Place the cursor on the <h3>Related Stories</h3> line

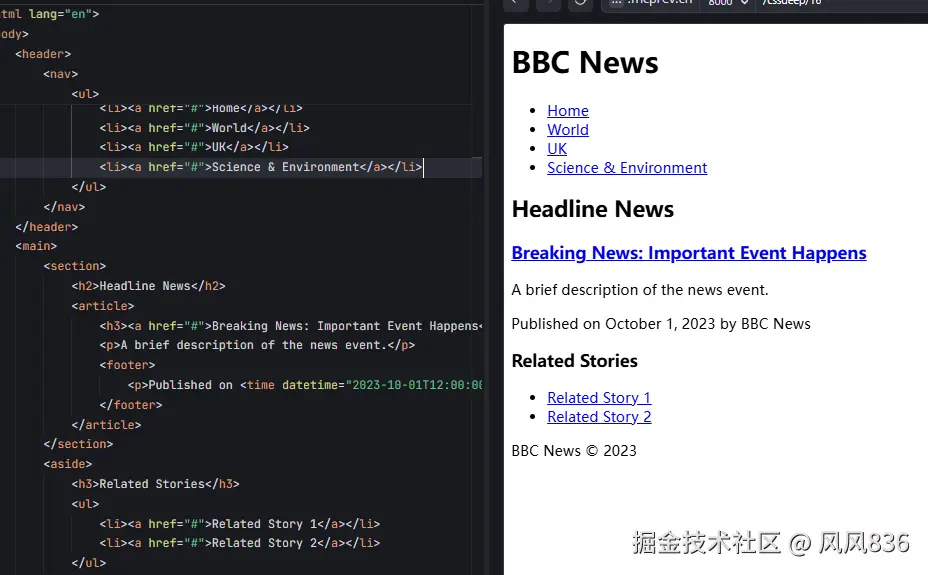coord(156,484)
